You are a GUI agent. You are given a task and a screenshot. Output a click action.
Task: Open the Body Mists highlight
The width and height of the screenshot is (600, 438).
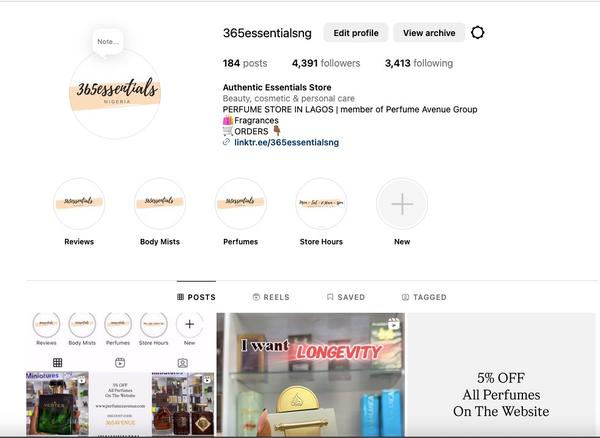pos(160,204)
